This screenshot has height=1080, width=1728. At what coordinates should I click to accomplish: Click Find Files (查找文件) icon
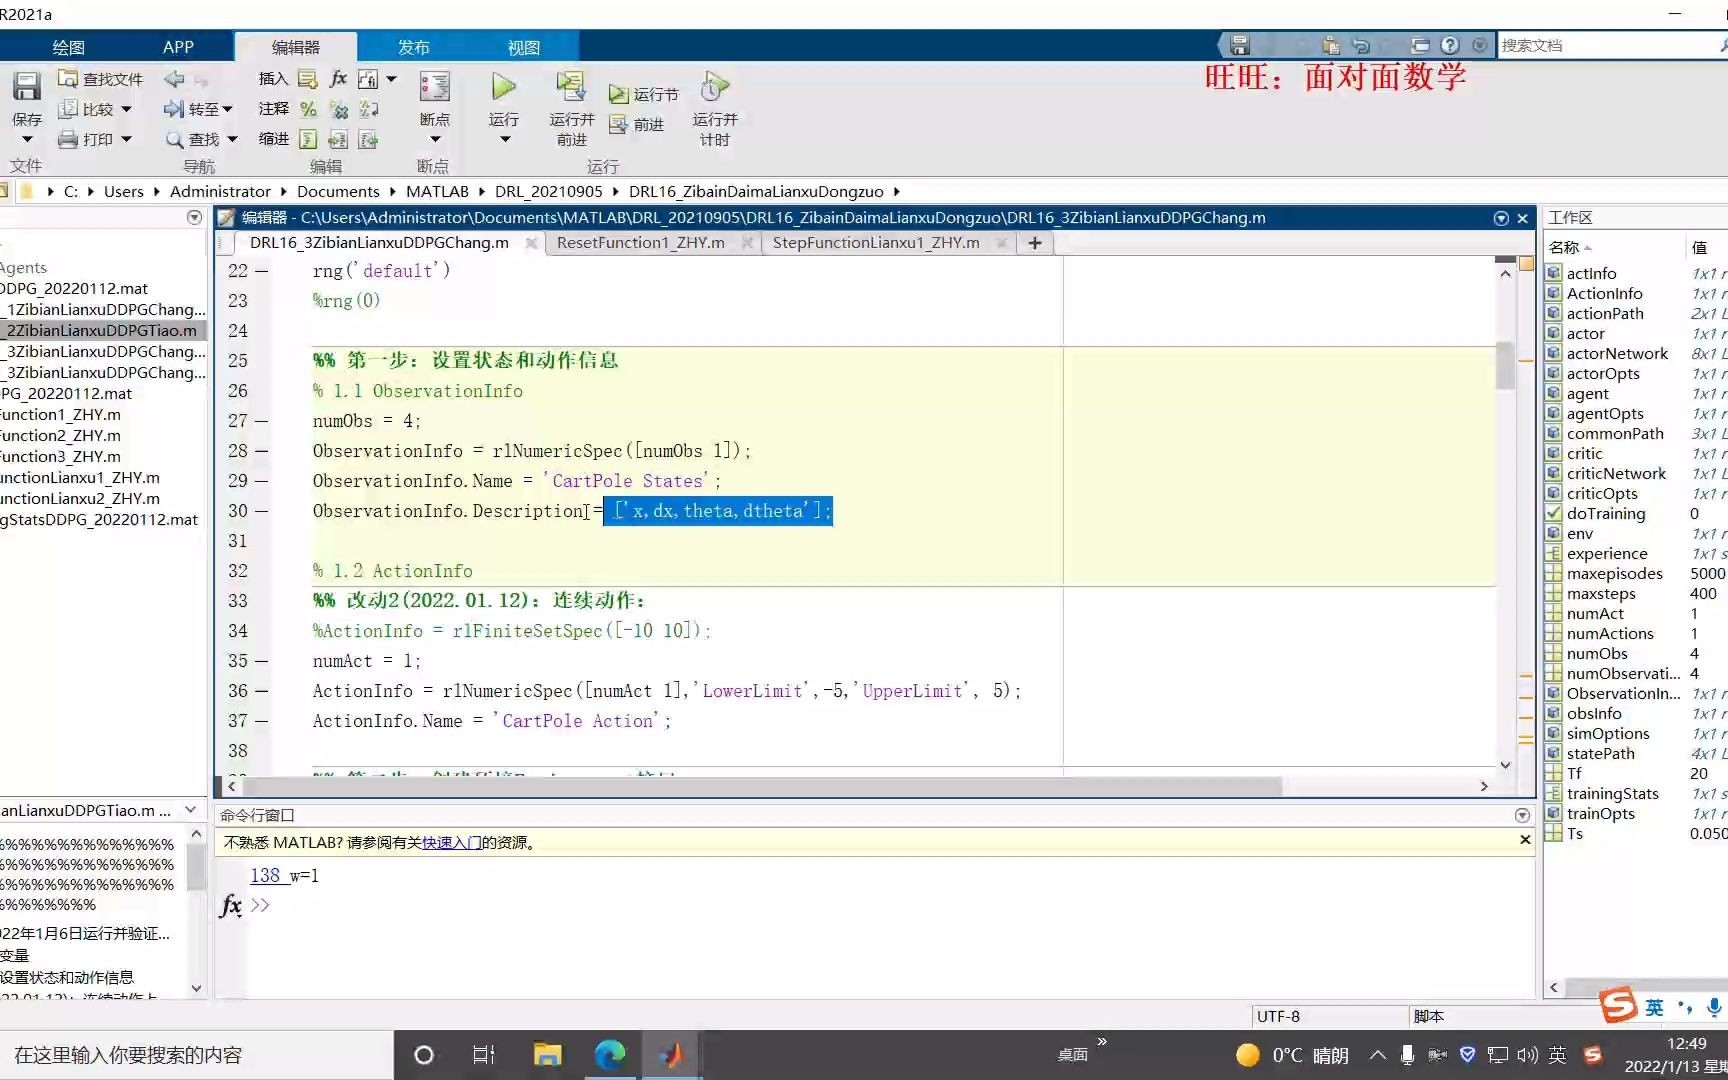pyautogui.click(x=67, y=78)
